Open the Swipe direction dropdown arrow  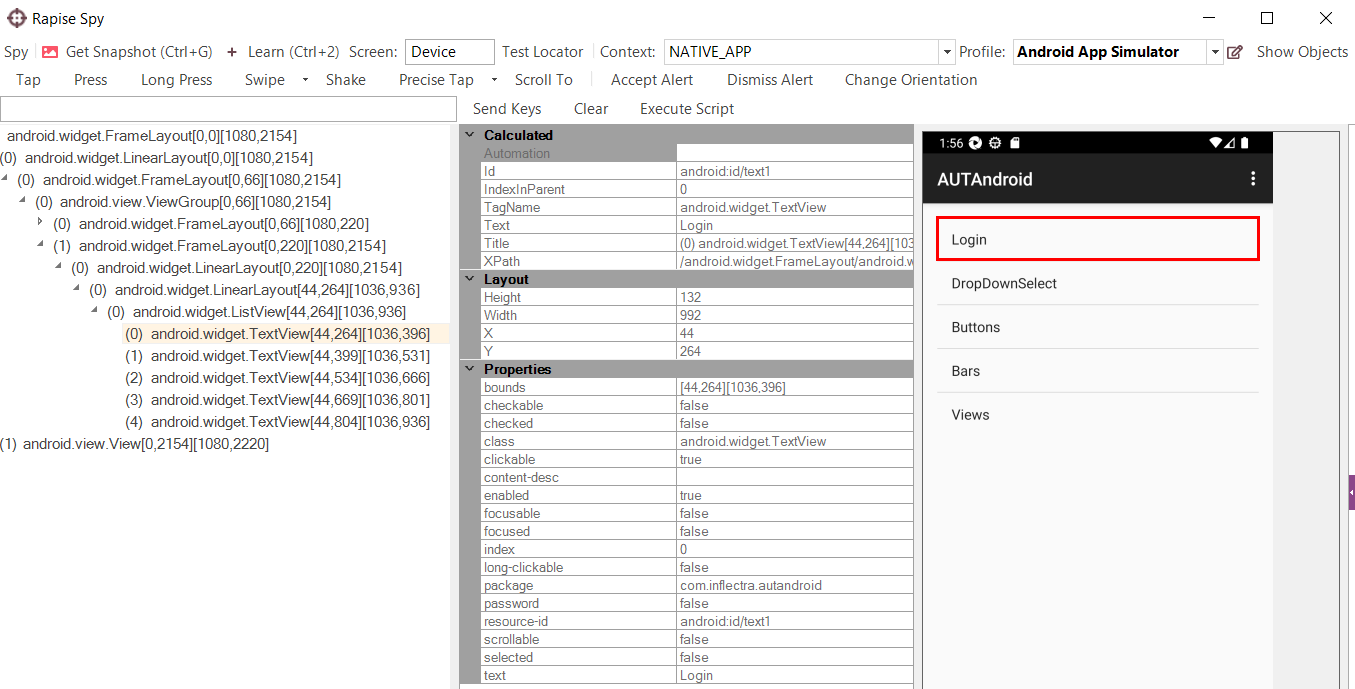305,80
